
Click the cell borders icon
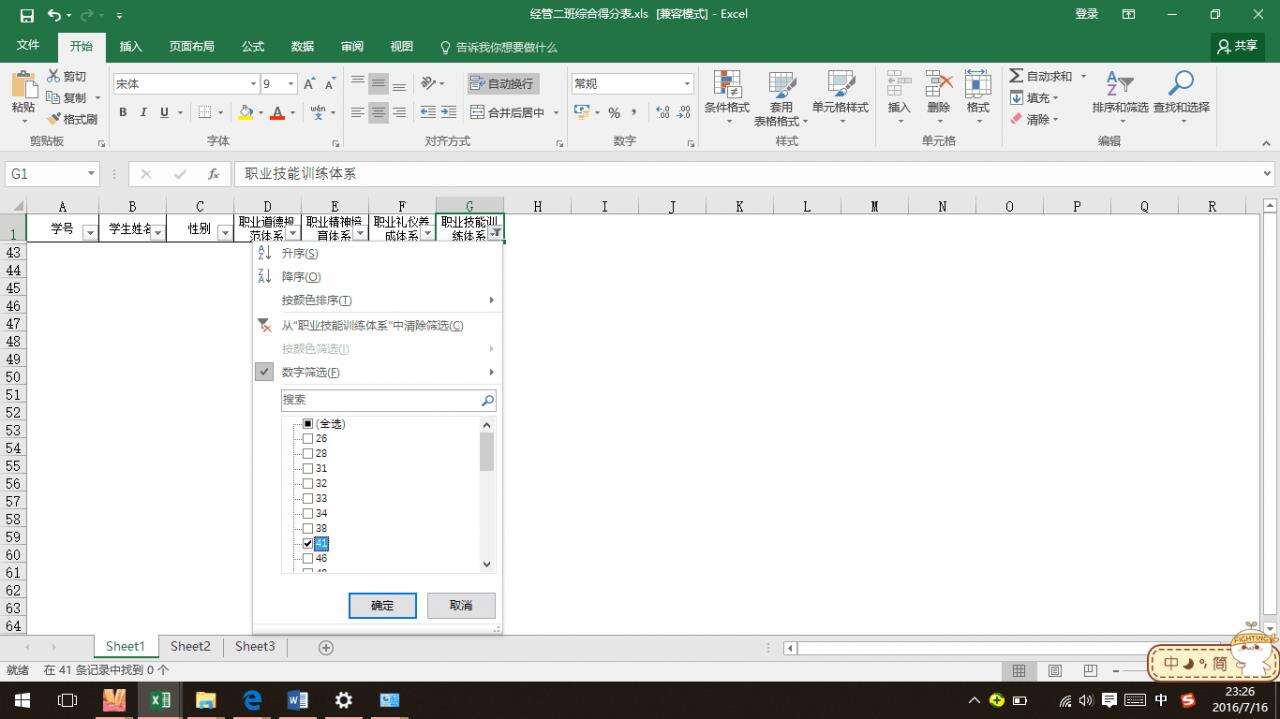pos(204,112)
